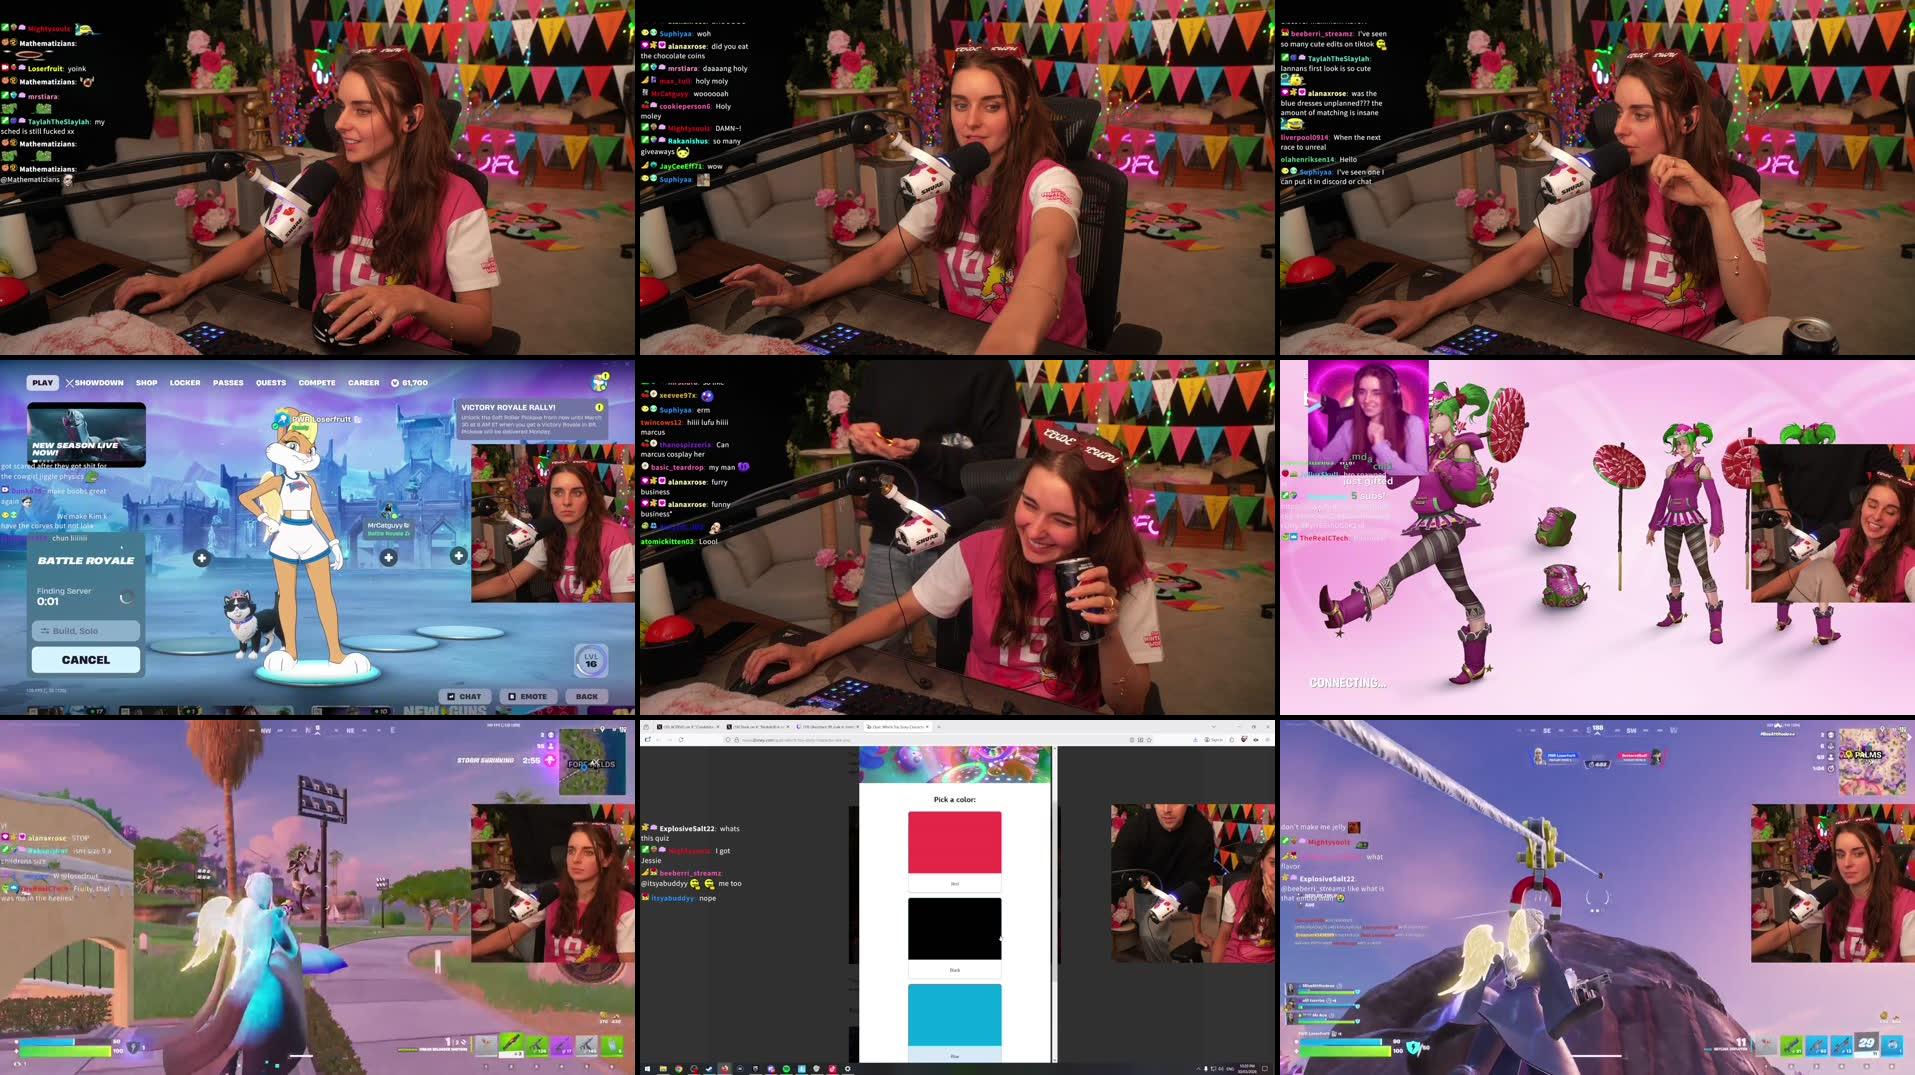Click the LVL 16 level badge in the lobby

[x=590, y=661]
